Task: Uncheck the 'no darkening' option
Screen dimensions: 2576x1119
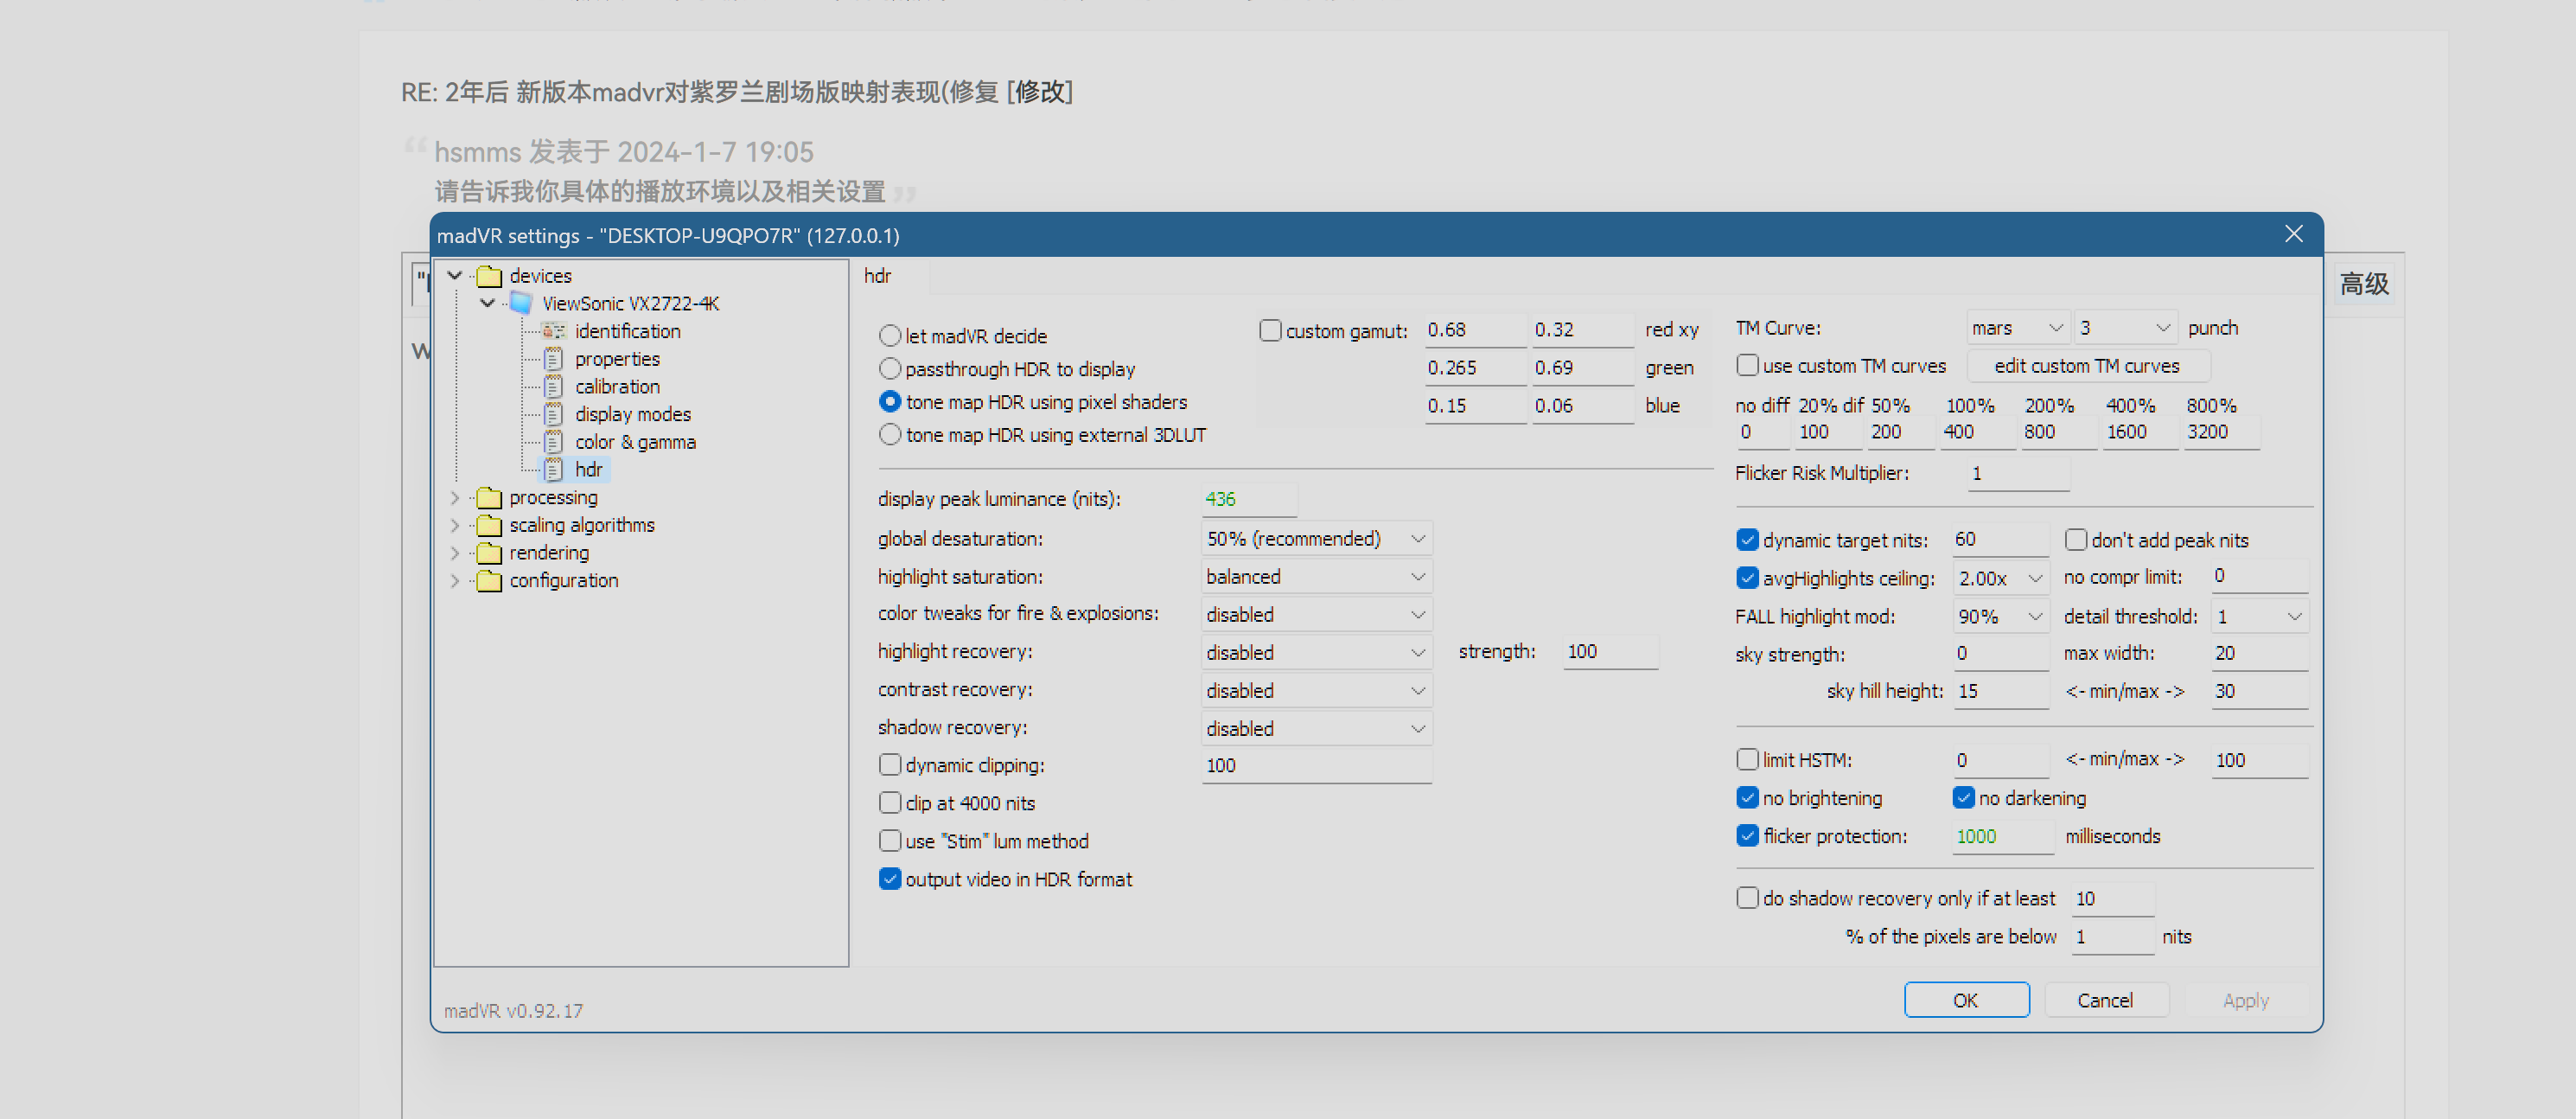Action: click(x=1963, y=797)
